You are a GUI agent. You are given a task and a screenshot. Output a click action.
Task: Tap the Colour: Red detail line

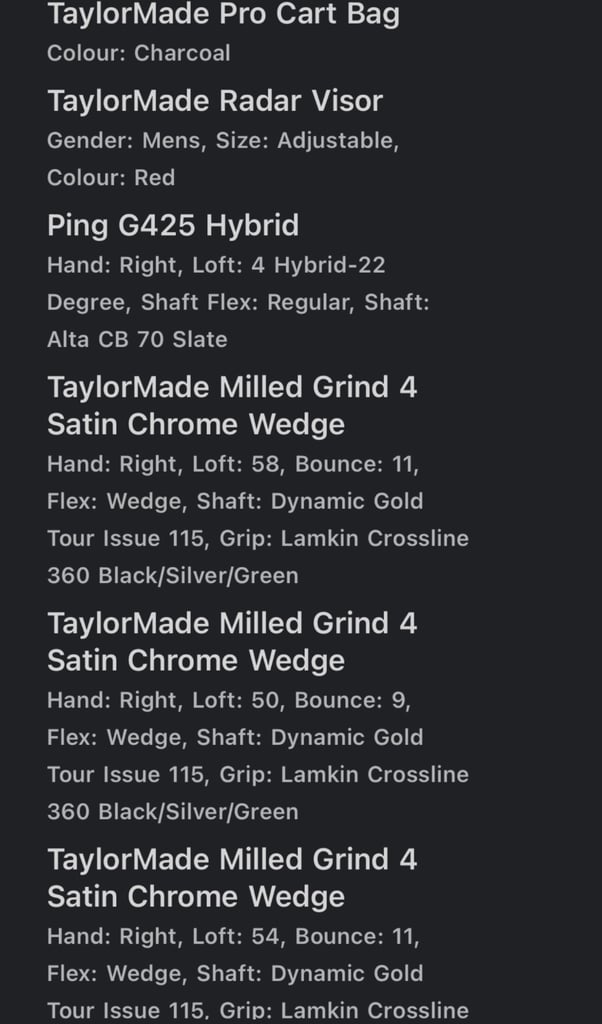point(111,178)
